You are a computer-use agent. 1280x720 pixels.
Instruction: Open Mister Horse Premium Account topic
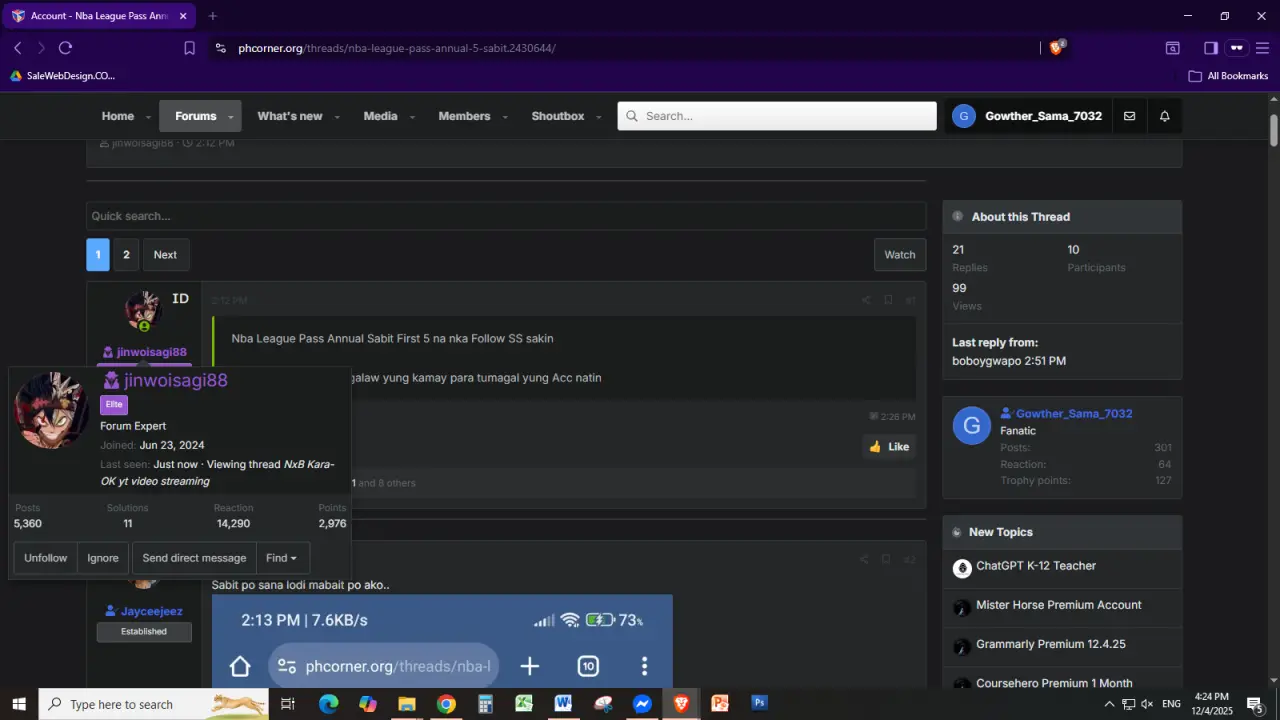click(1059, 605)
